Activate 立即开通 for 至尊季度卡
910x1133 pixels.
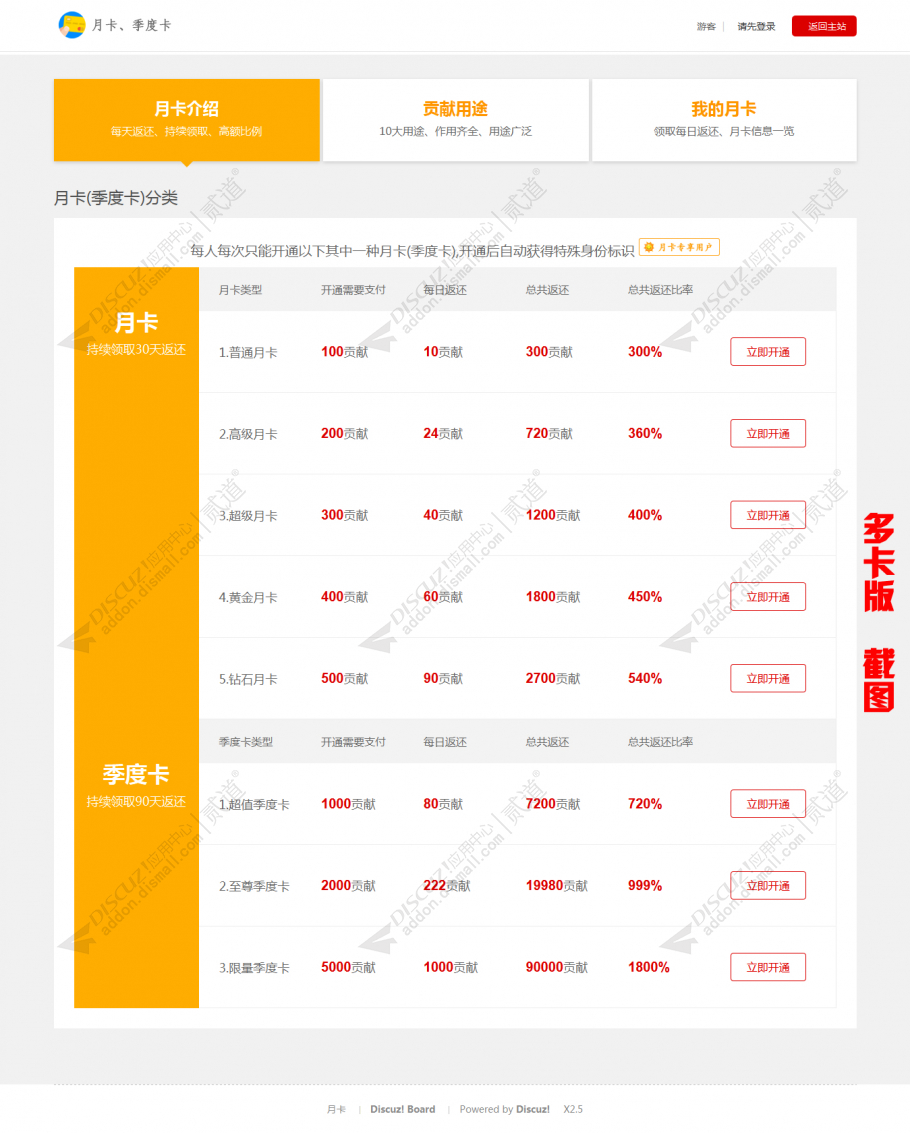[768, 886]
